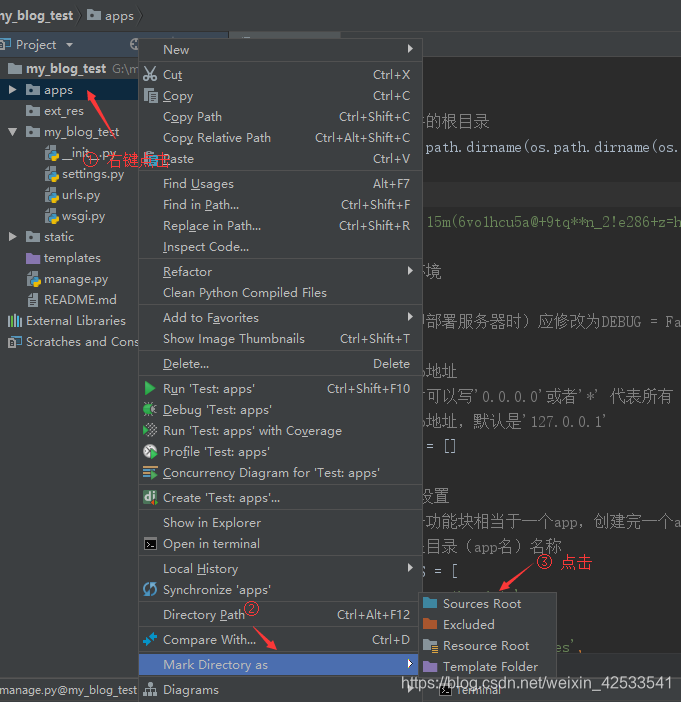Click the Scratches and Consoles icon
Viewport: 681px width, 702px height.
pyautogui.click(x=15, y=342)
